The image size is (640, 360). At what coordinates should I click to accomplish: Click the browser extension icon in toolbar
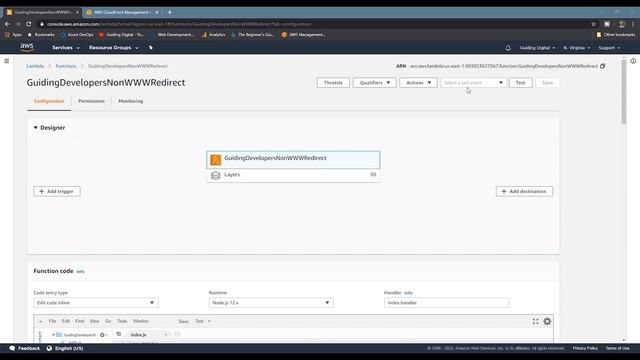tap(607, 24)
